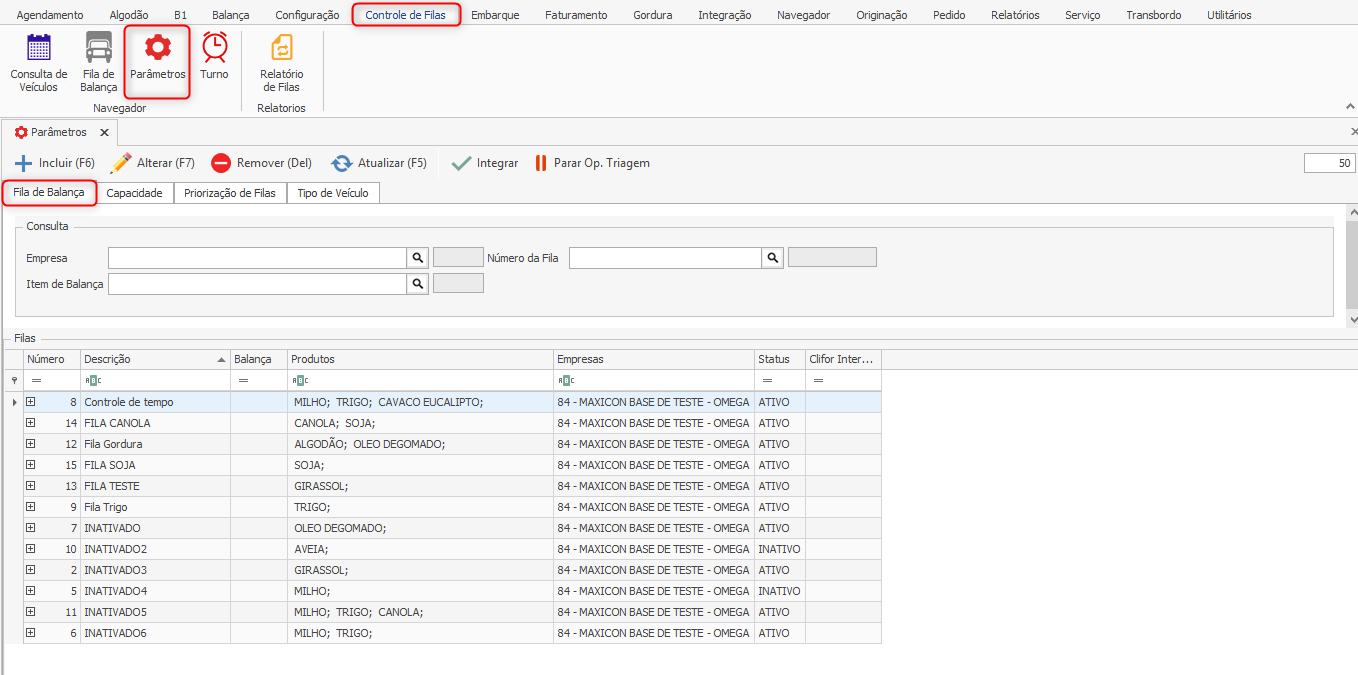Select ALGODÃO; OLEO DEGOMADO; products cell
1358x675 pixels.
421,444
